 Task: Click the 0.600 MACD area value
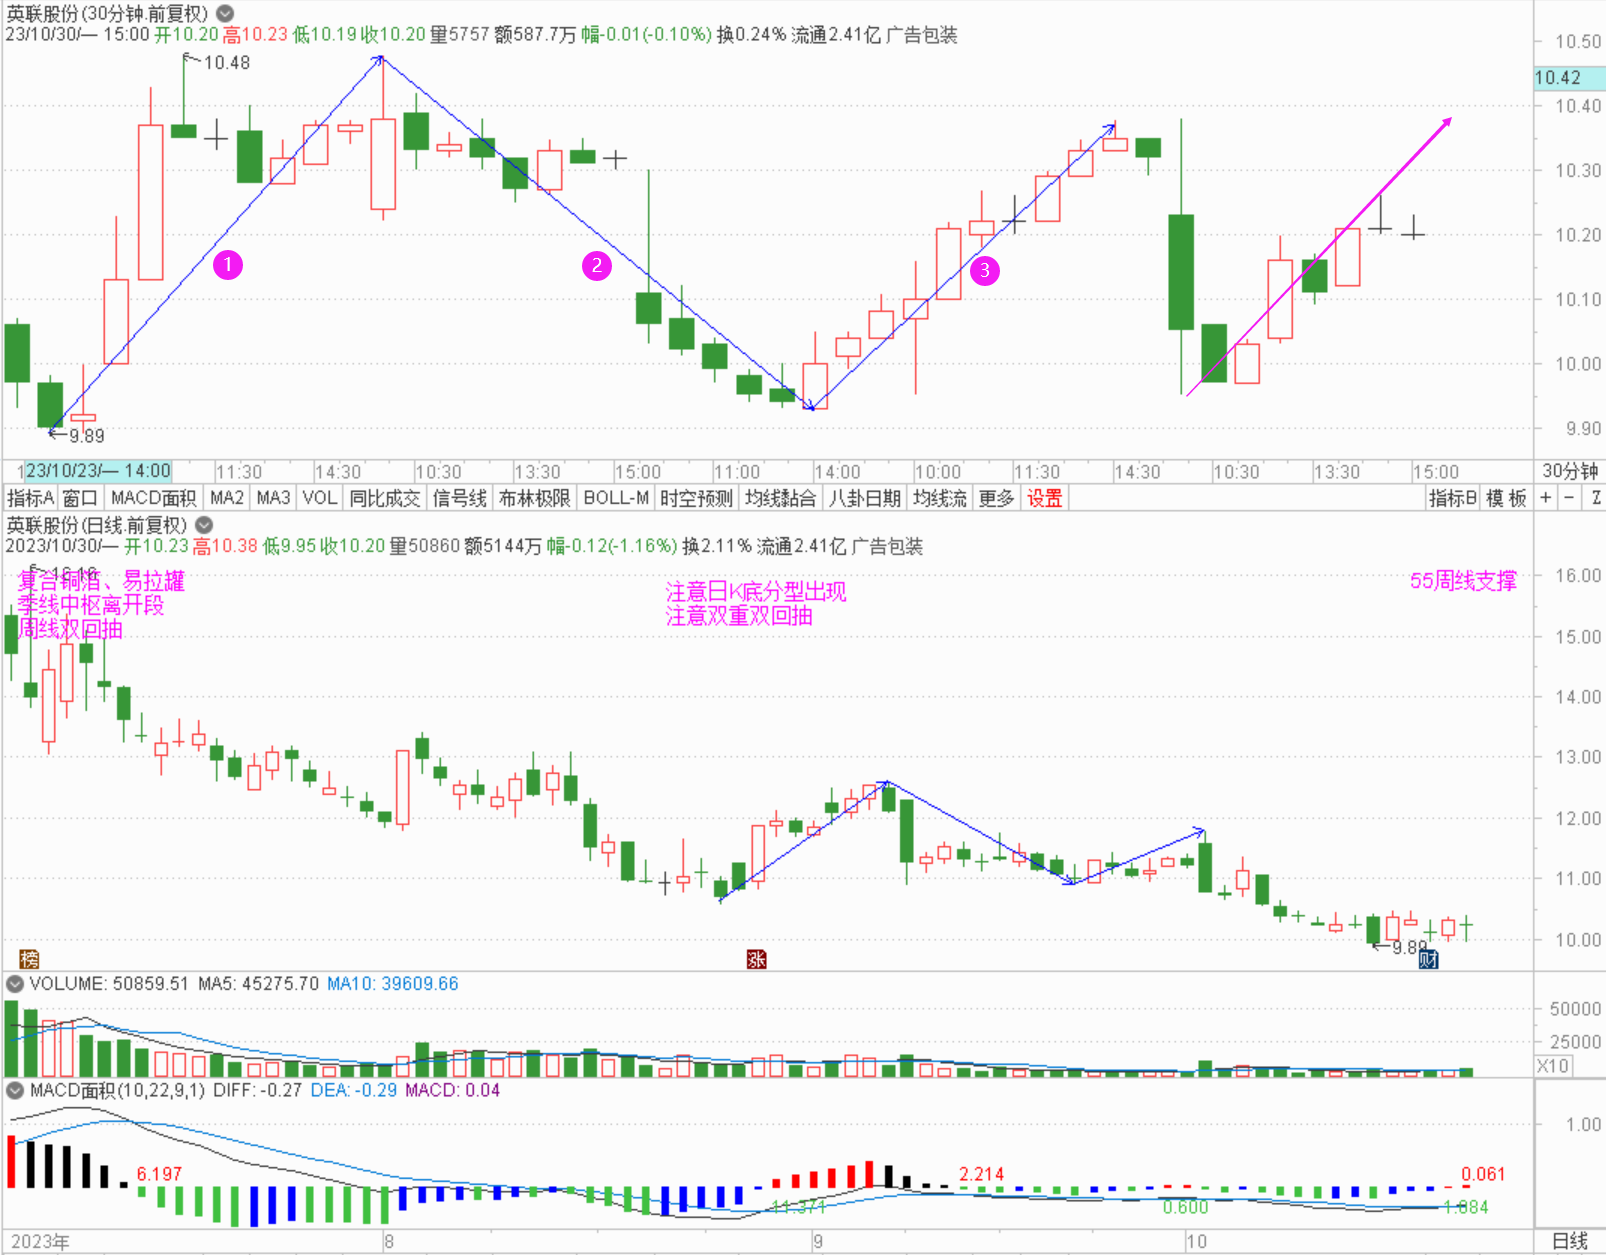click(1185, 1208)
